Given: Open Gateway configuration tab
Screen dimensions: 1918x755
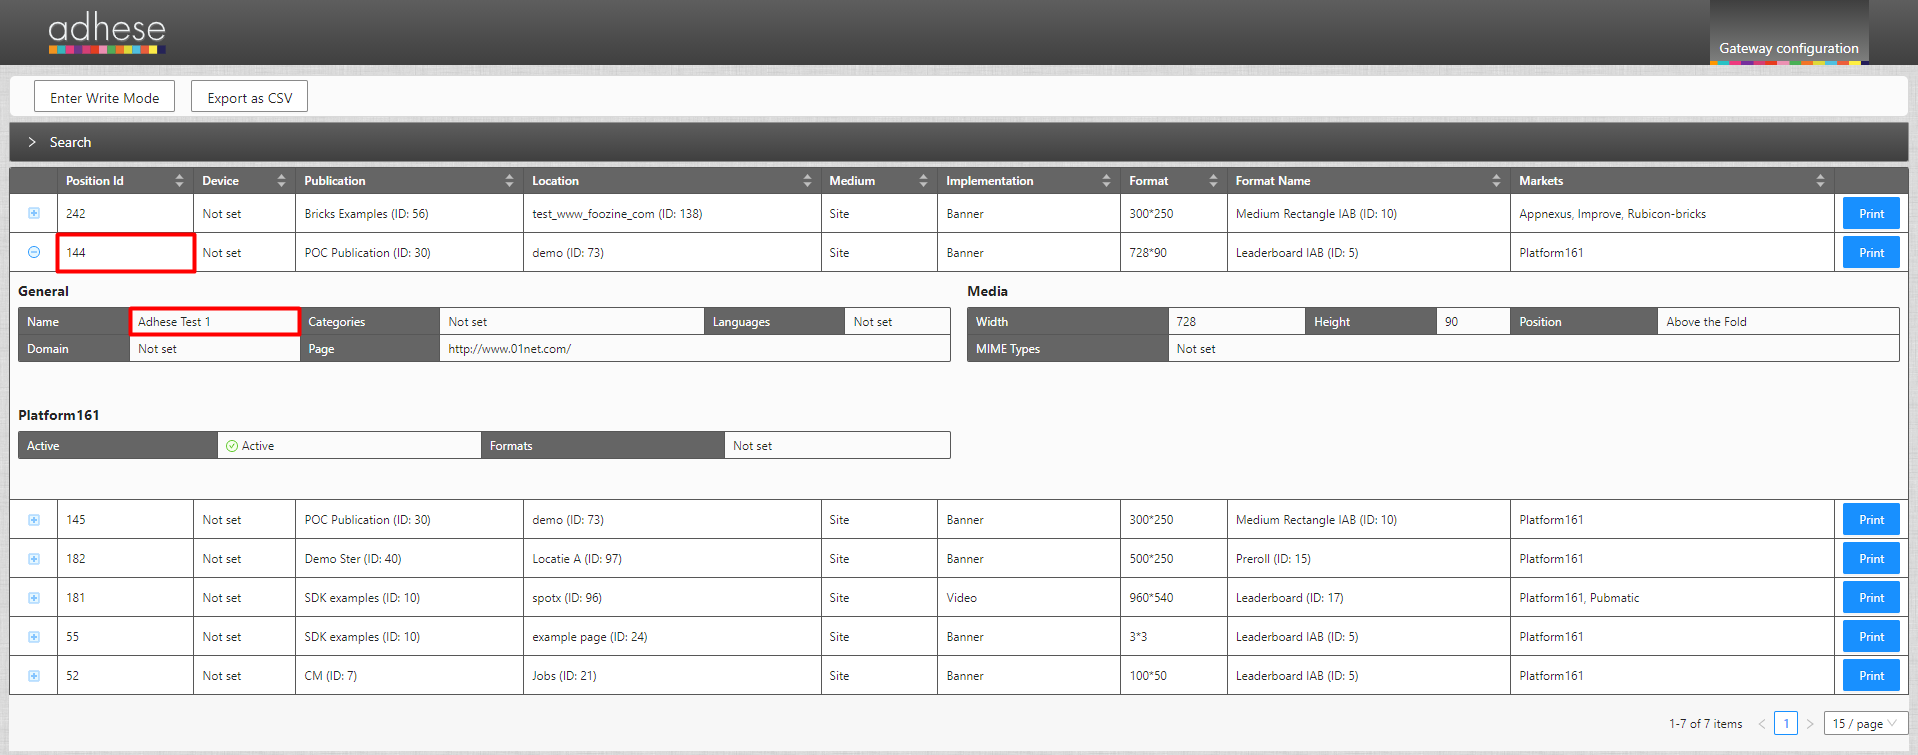Looking at the screenshot, I should coord(1788,48).
